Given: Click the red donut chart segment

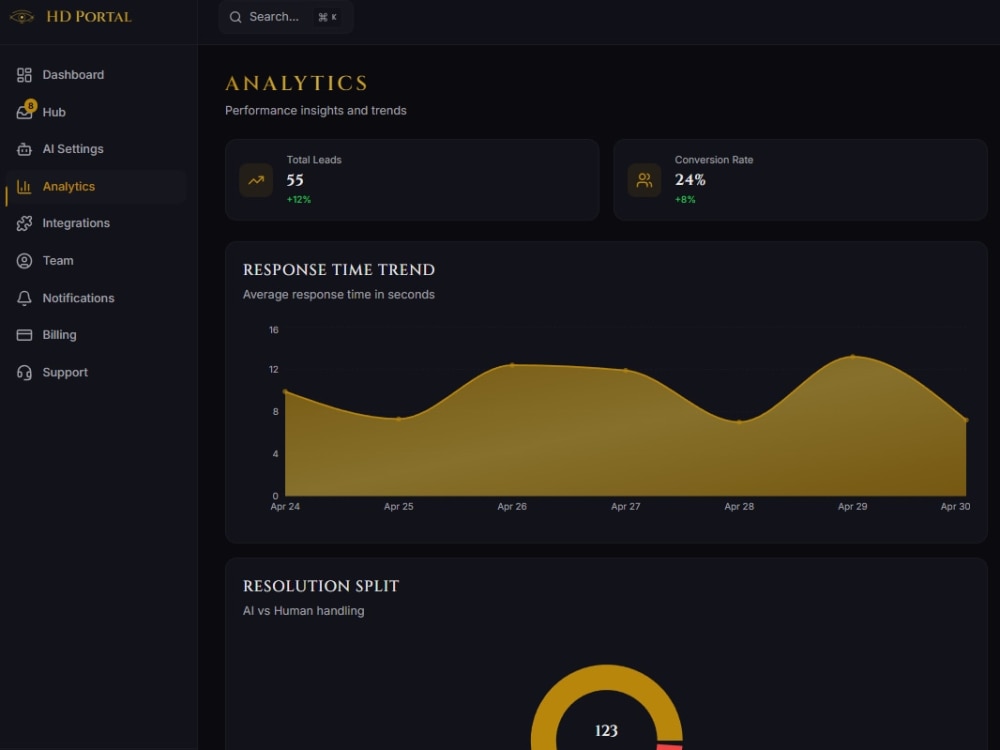Looking at the screenshot, I should [x=670, y=747].
